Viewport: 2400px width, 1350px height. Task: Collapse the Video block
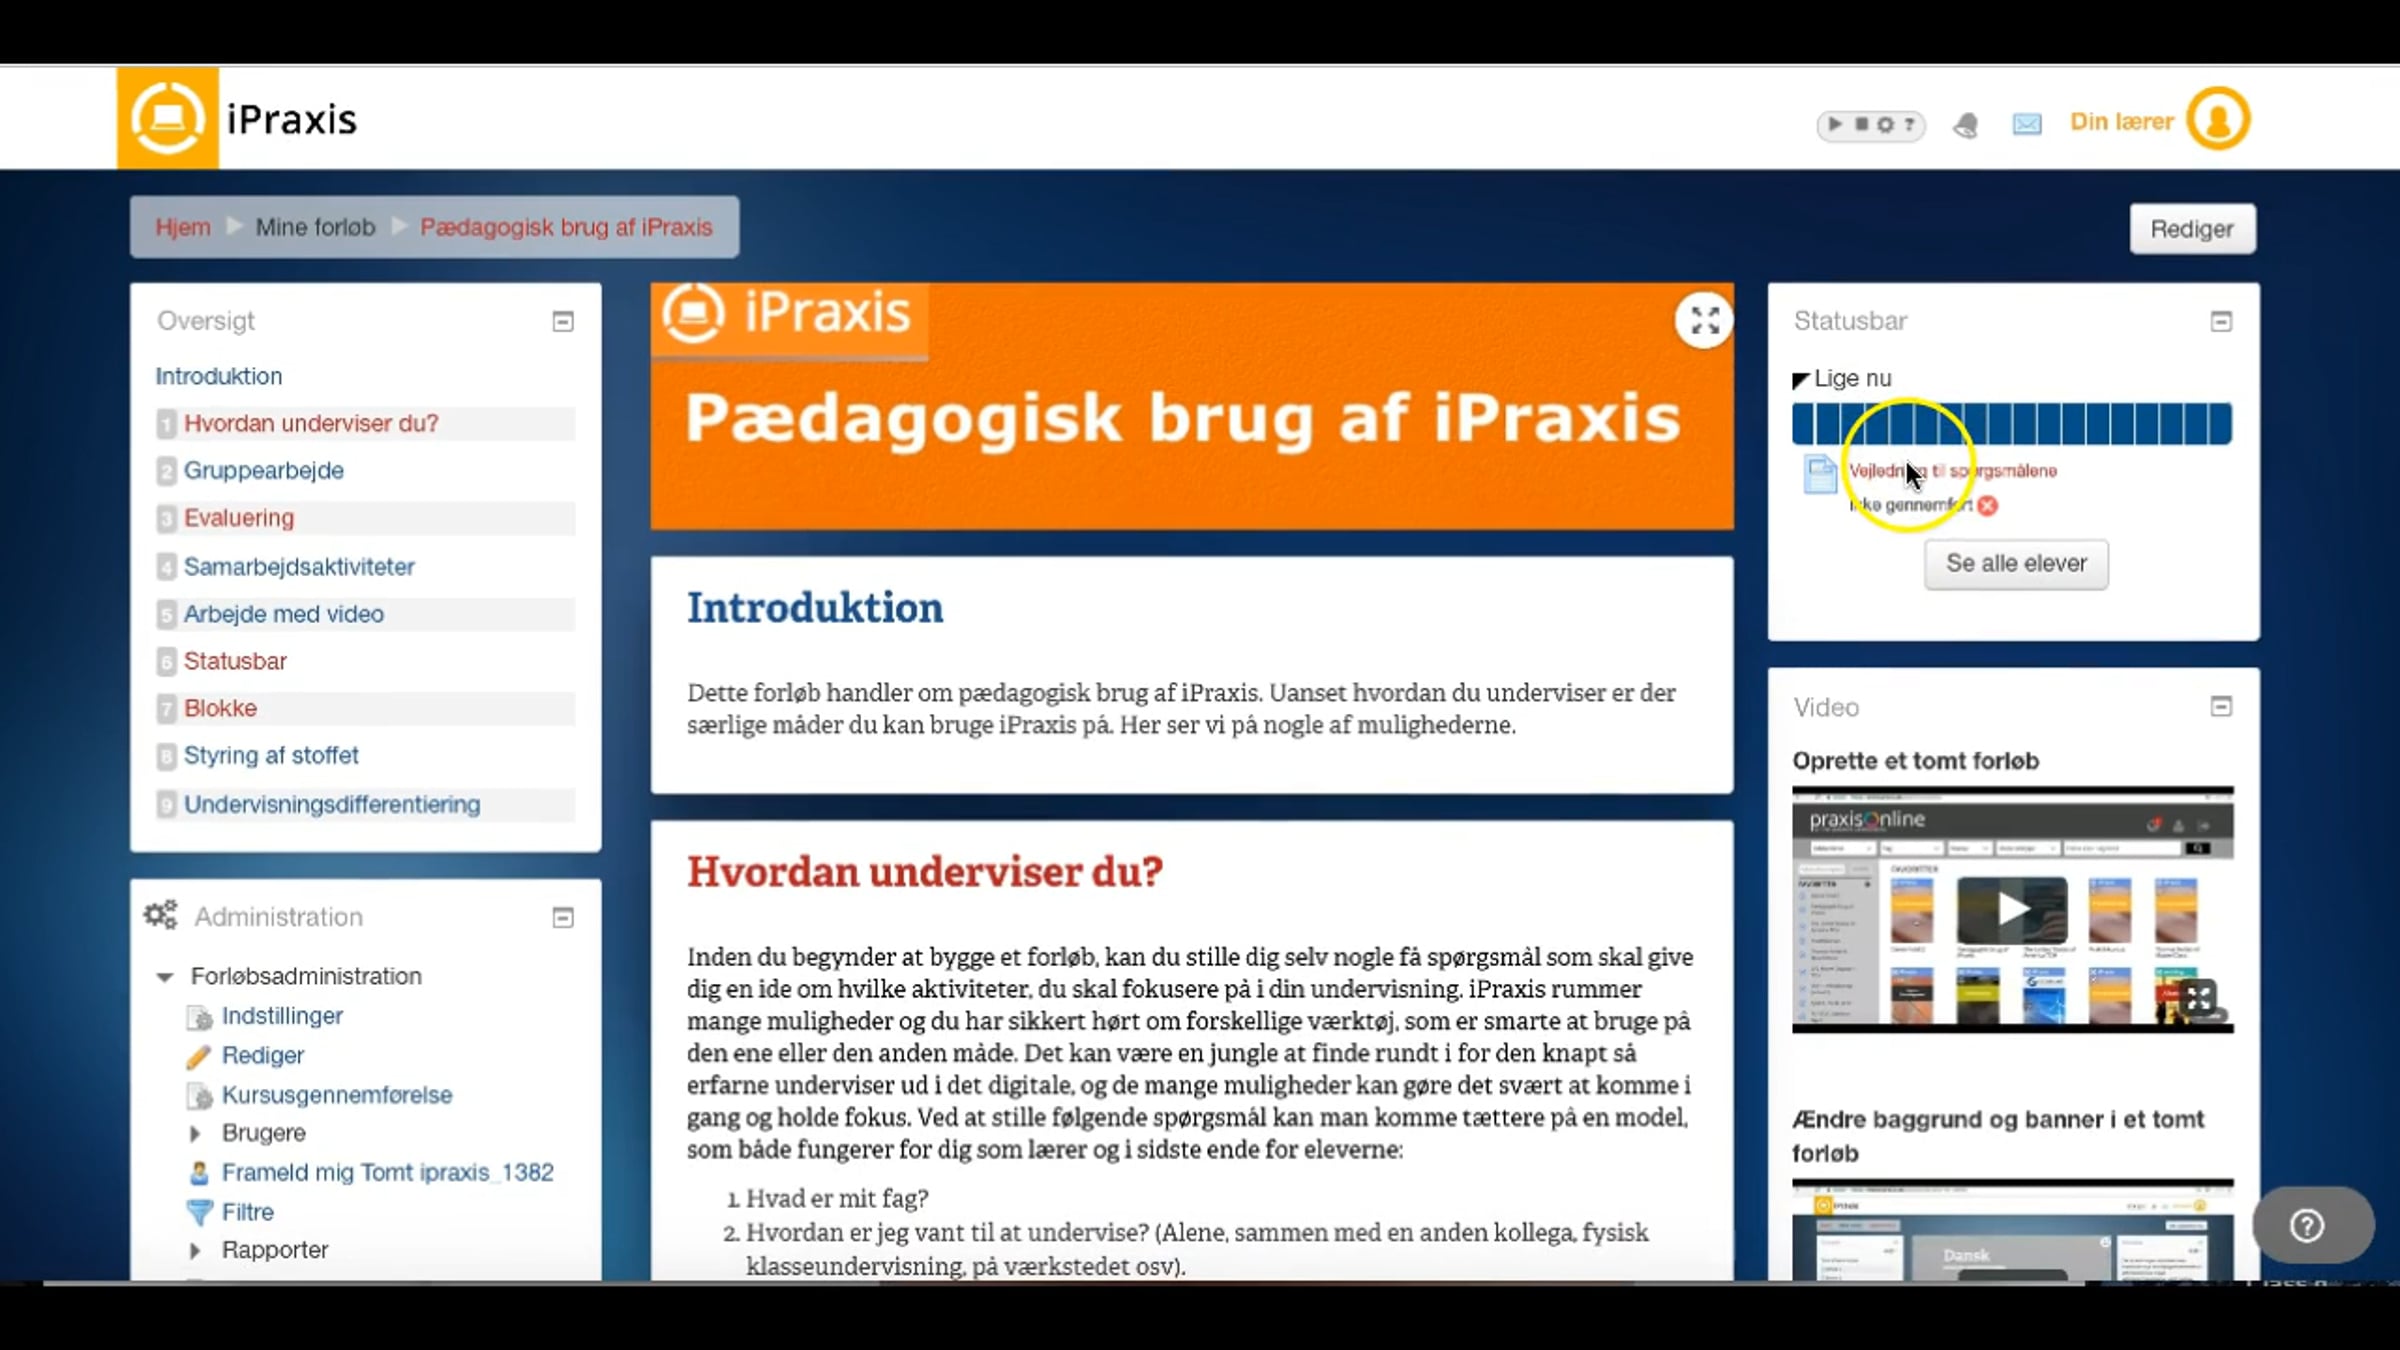2221,706
